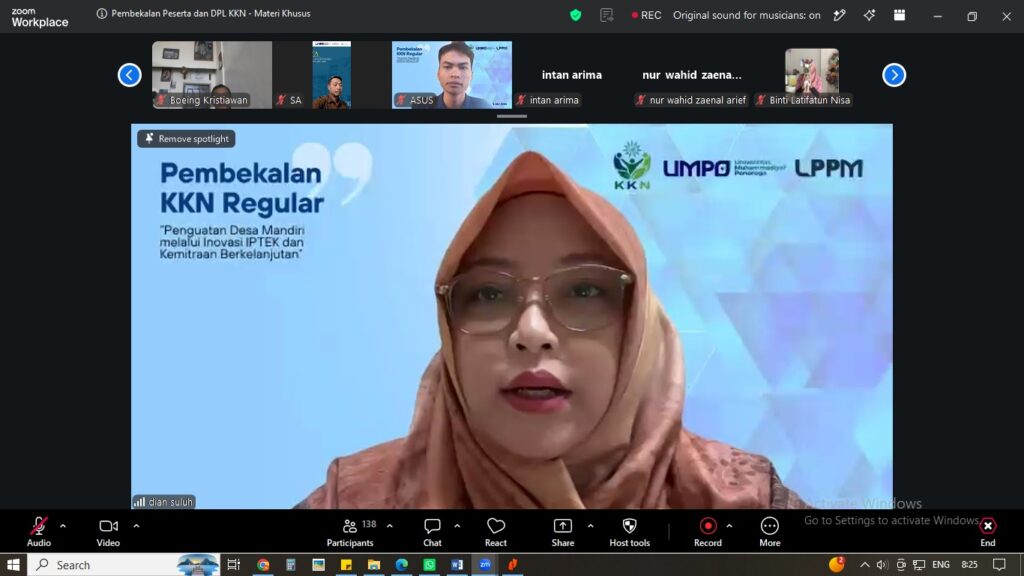The height and width of the screenshot is (576, 1024).
Task: Click the Zoom taskbar icon
Action: click(x=485, y=565)
